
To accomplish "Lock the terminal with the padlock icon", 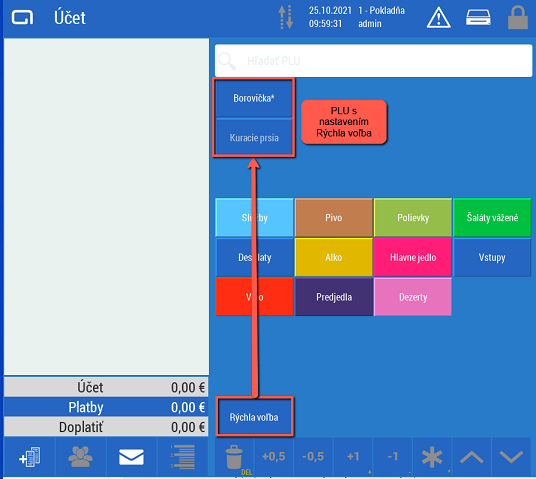I will [x=518, y=17].
